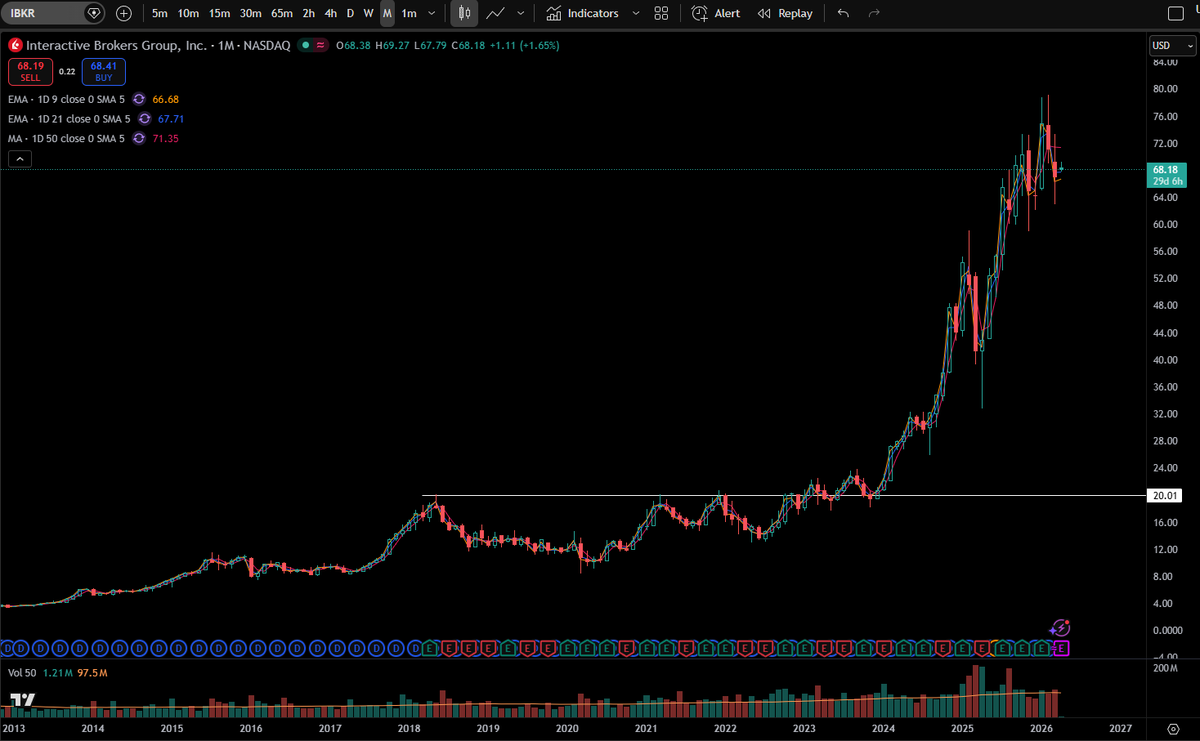
Task: Click the 68.19 SELL button
Action: tap(29, 71)
